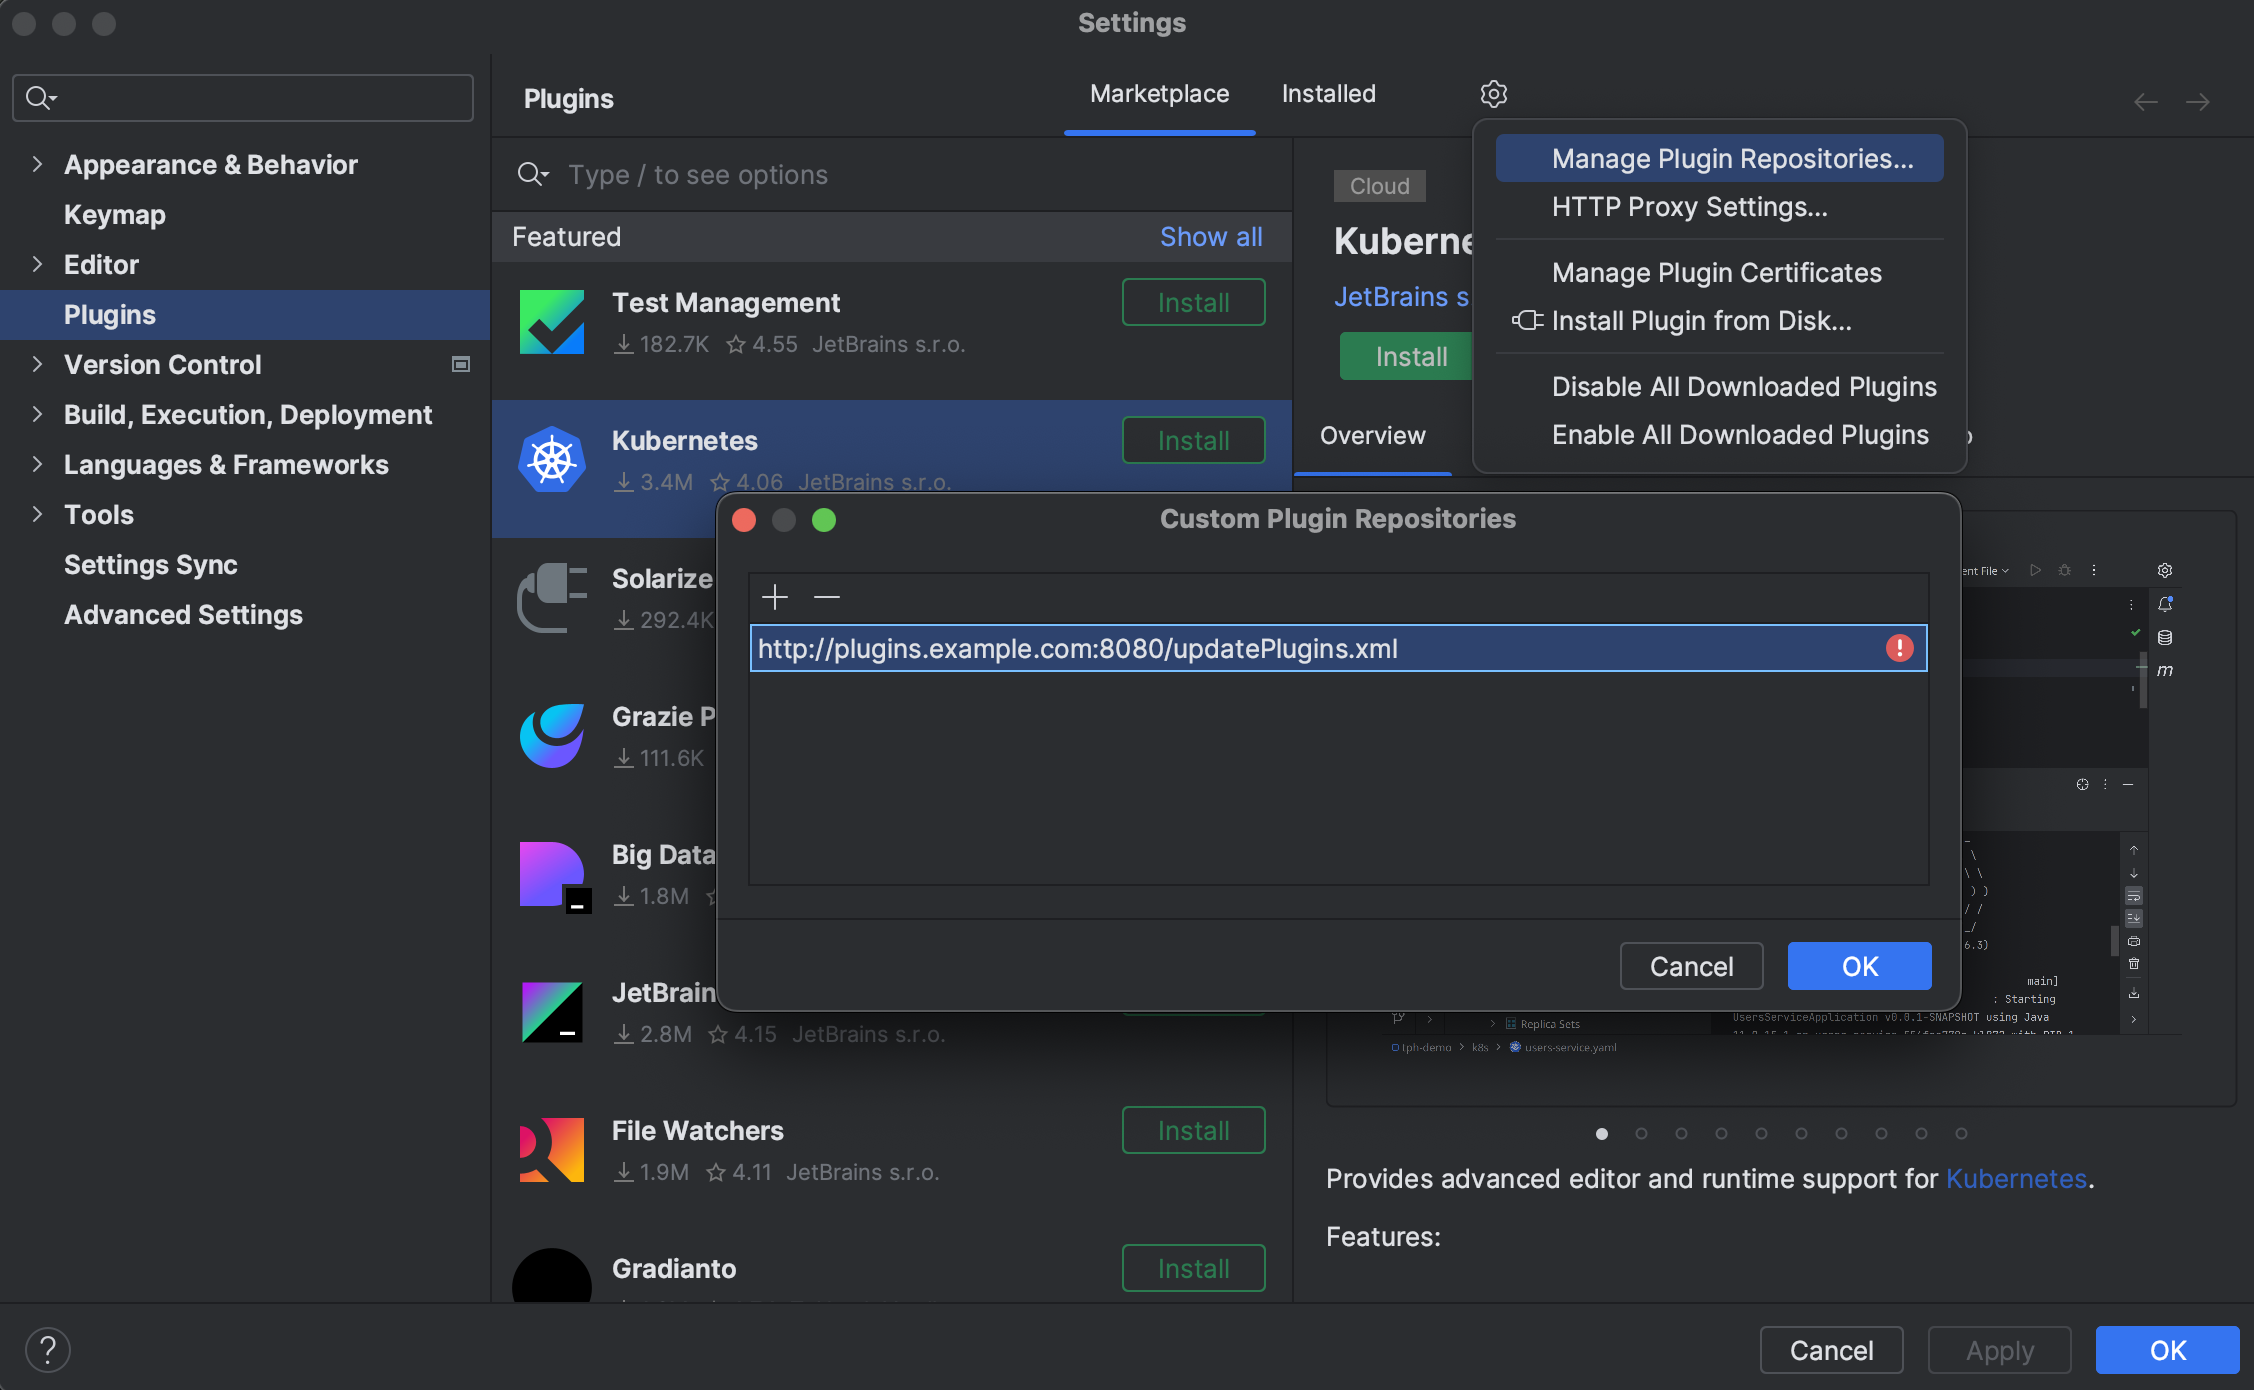Click the Show all featured plugins link
The image size is (2254, 1390).
[1210, 236]
